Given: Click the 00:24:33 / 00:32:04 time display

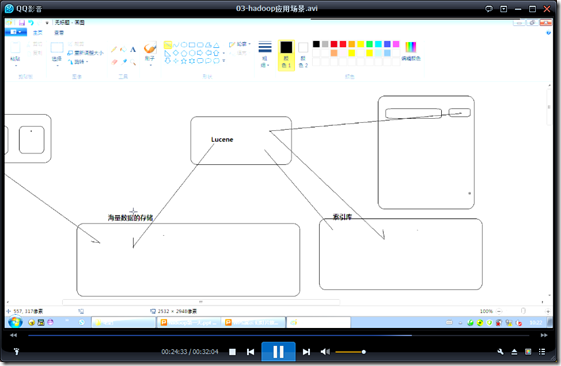Looking at the screenshot, I should point(190,352).
